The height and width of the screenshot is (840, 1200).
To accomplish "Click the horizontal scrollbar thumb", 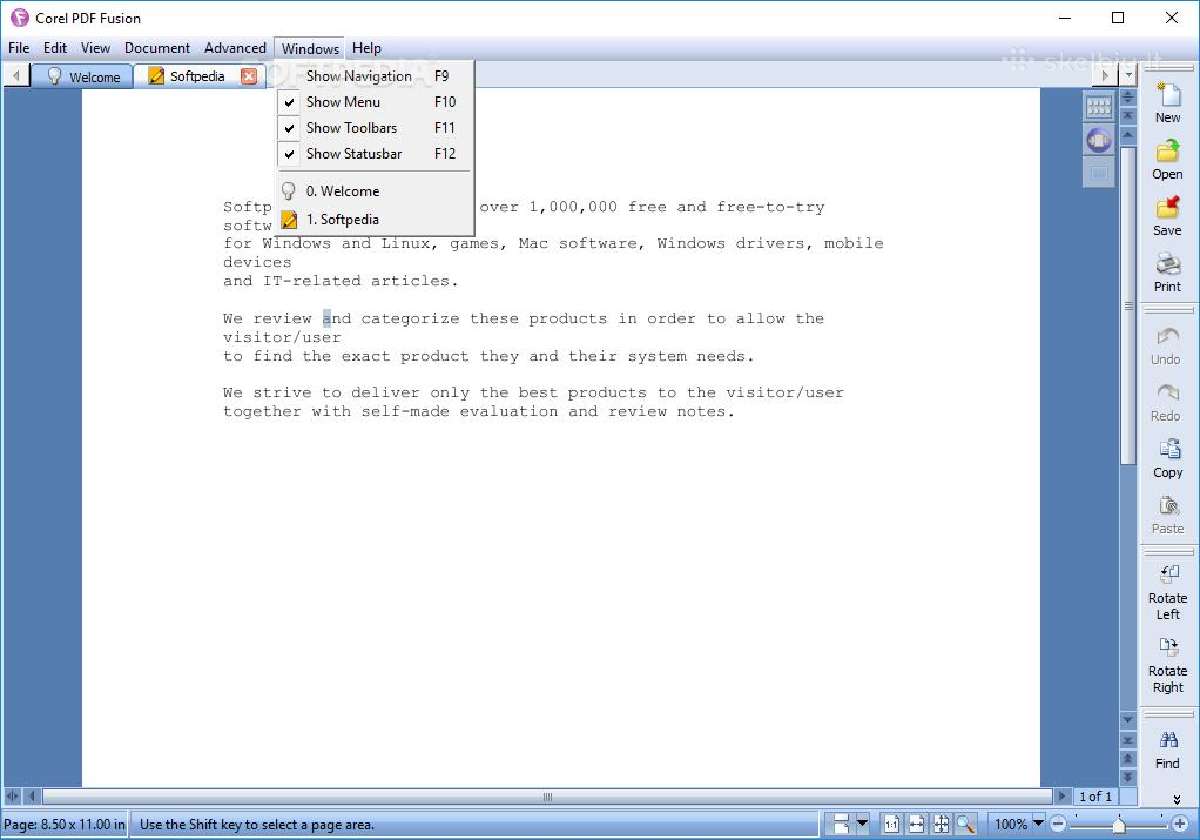I will pos(548,797).
